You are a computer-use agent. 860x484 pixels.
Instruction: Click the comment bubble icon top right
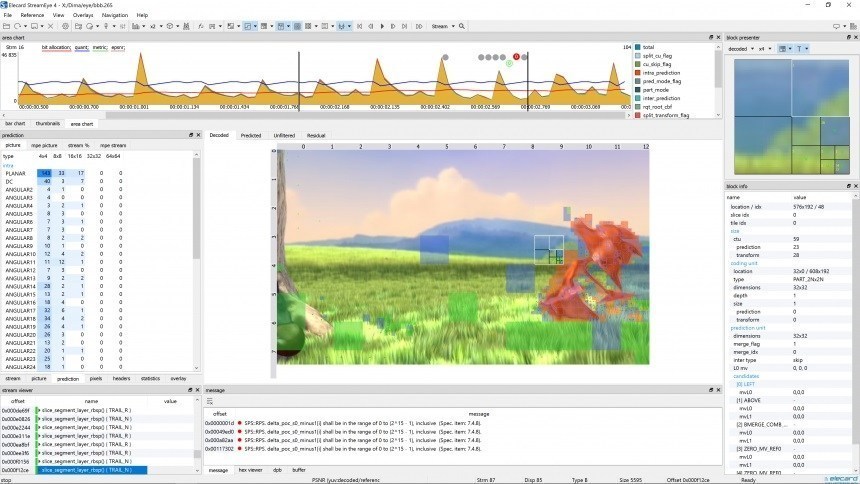pos(836,26)
